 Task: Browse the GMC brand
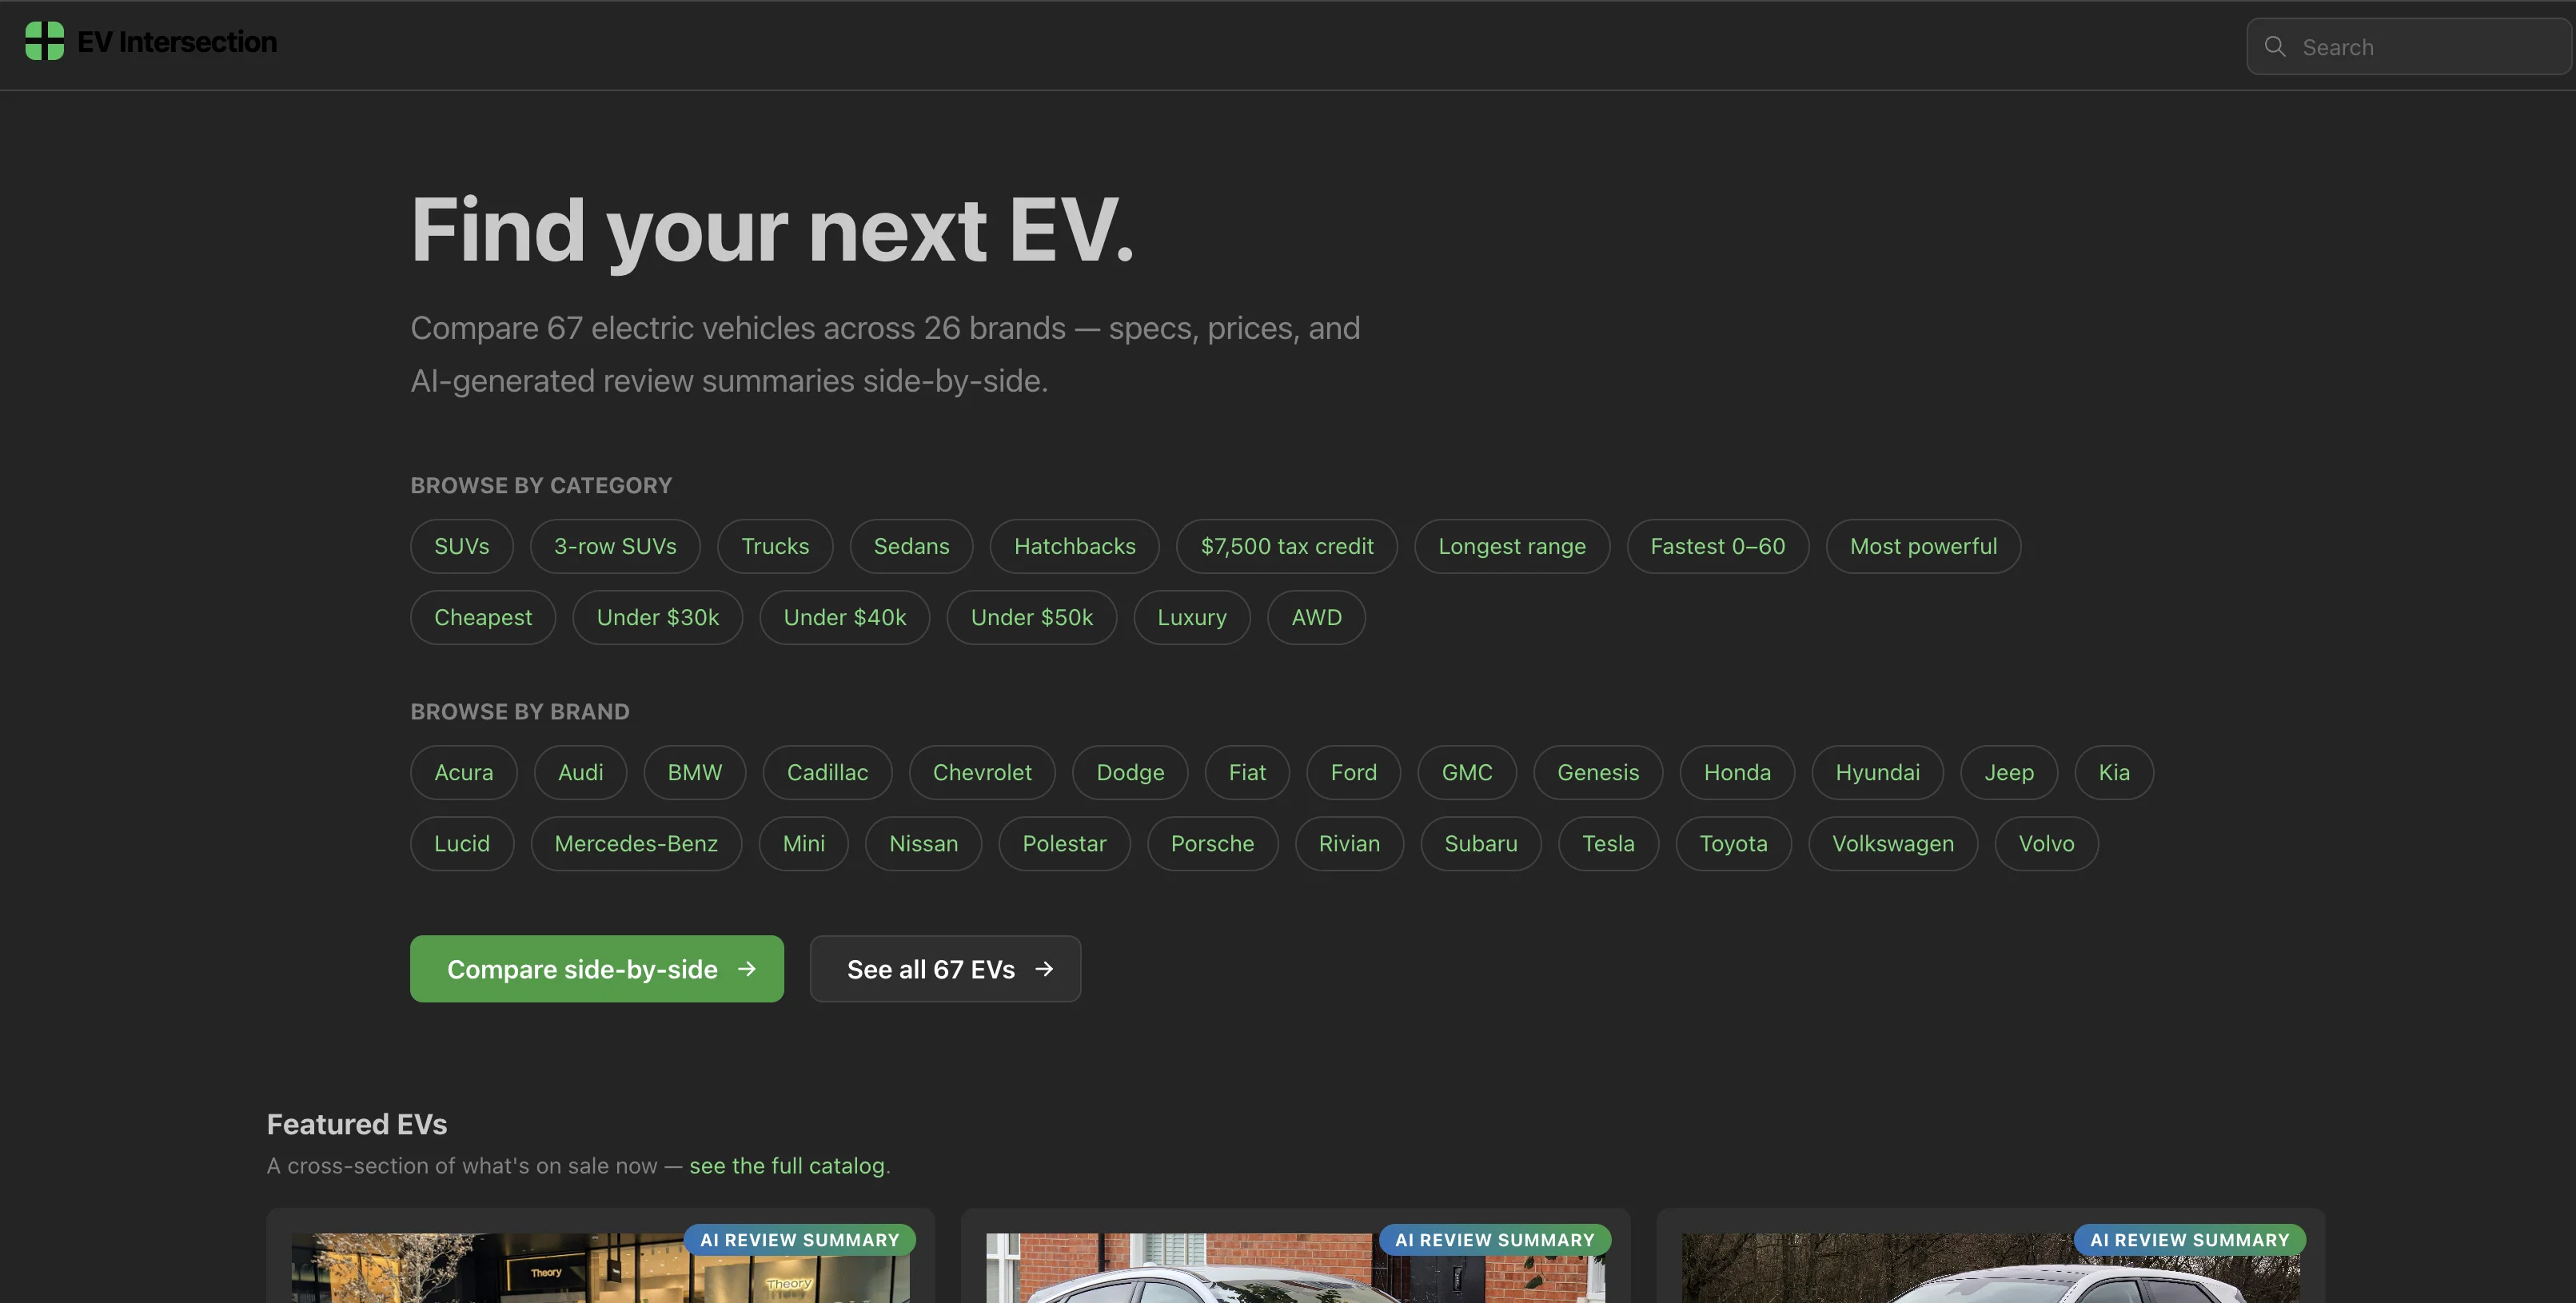pos(1467,772)
